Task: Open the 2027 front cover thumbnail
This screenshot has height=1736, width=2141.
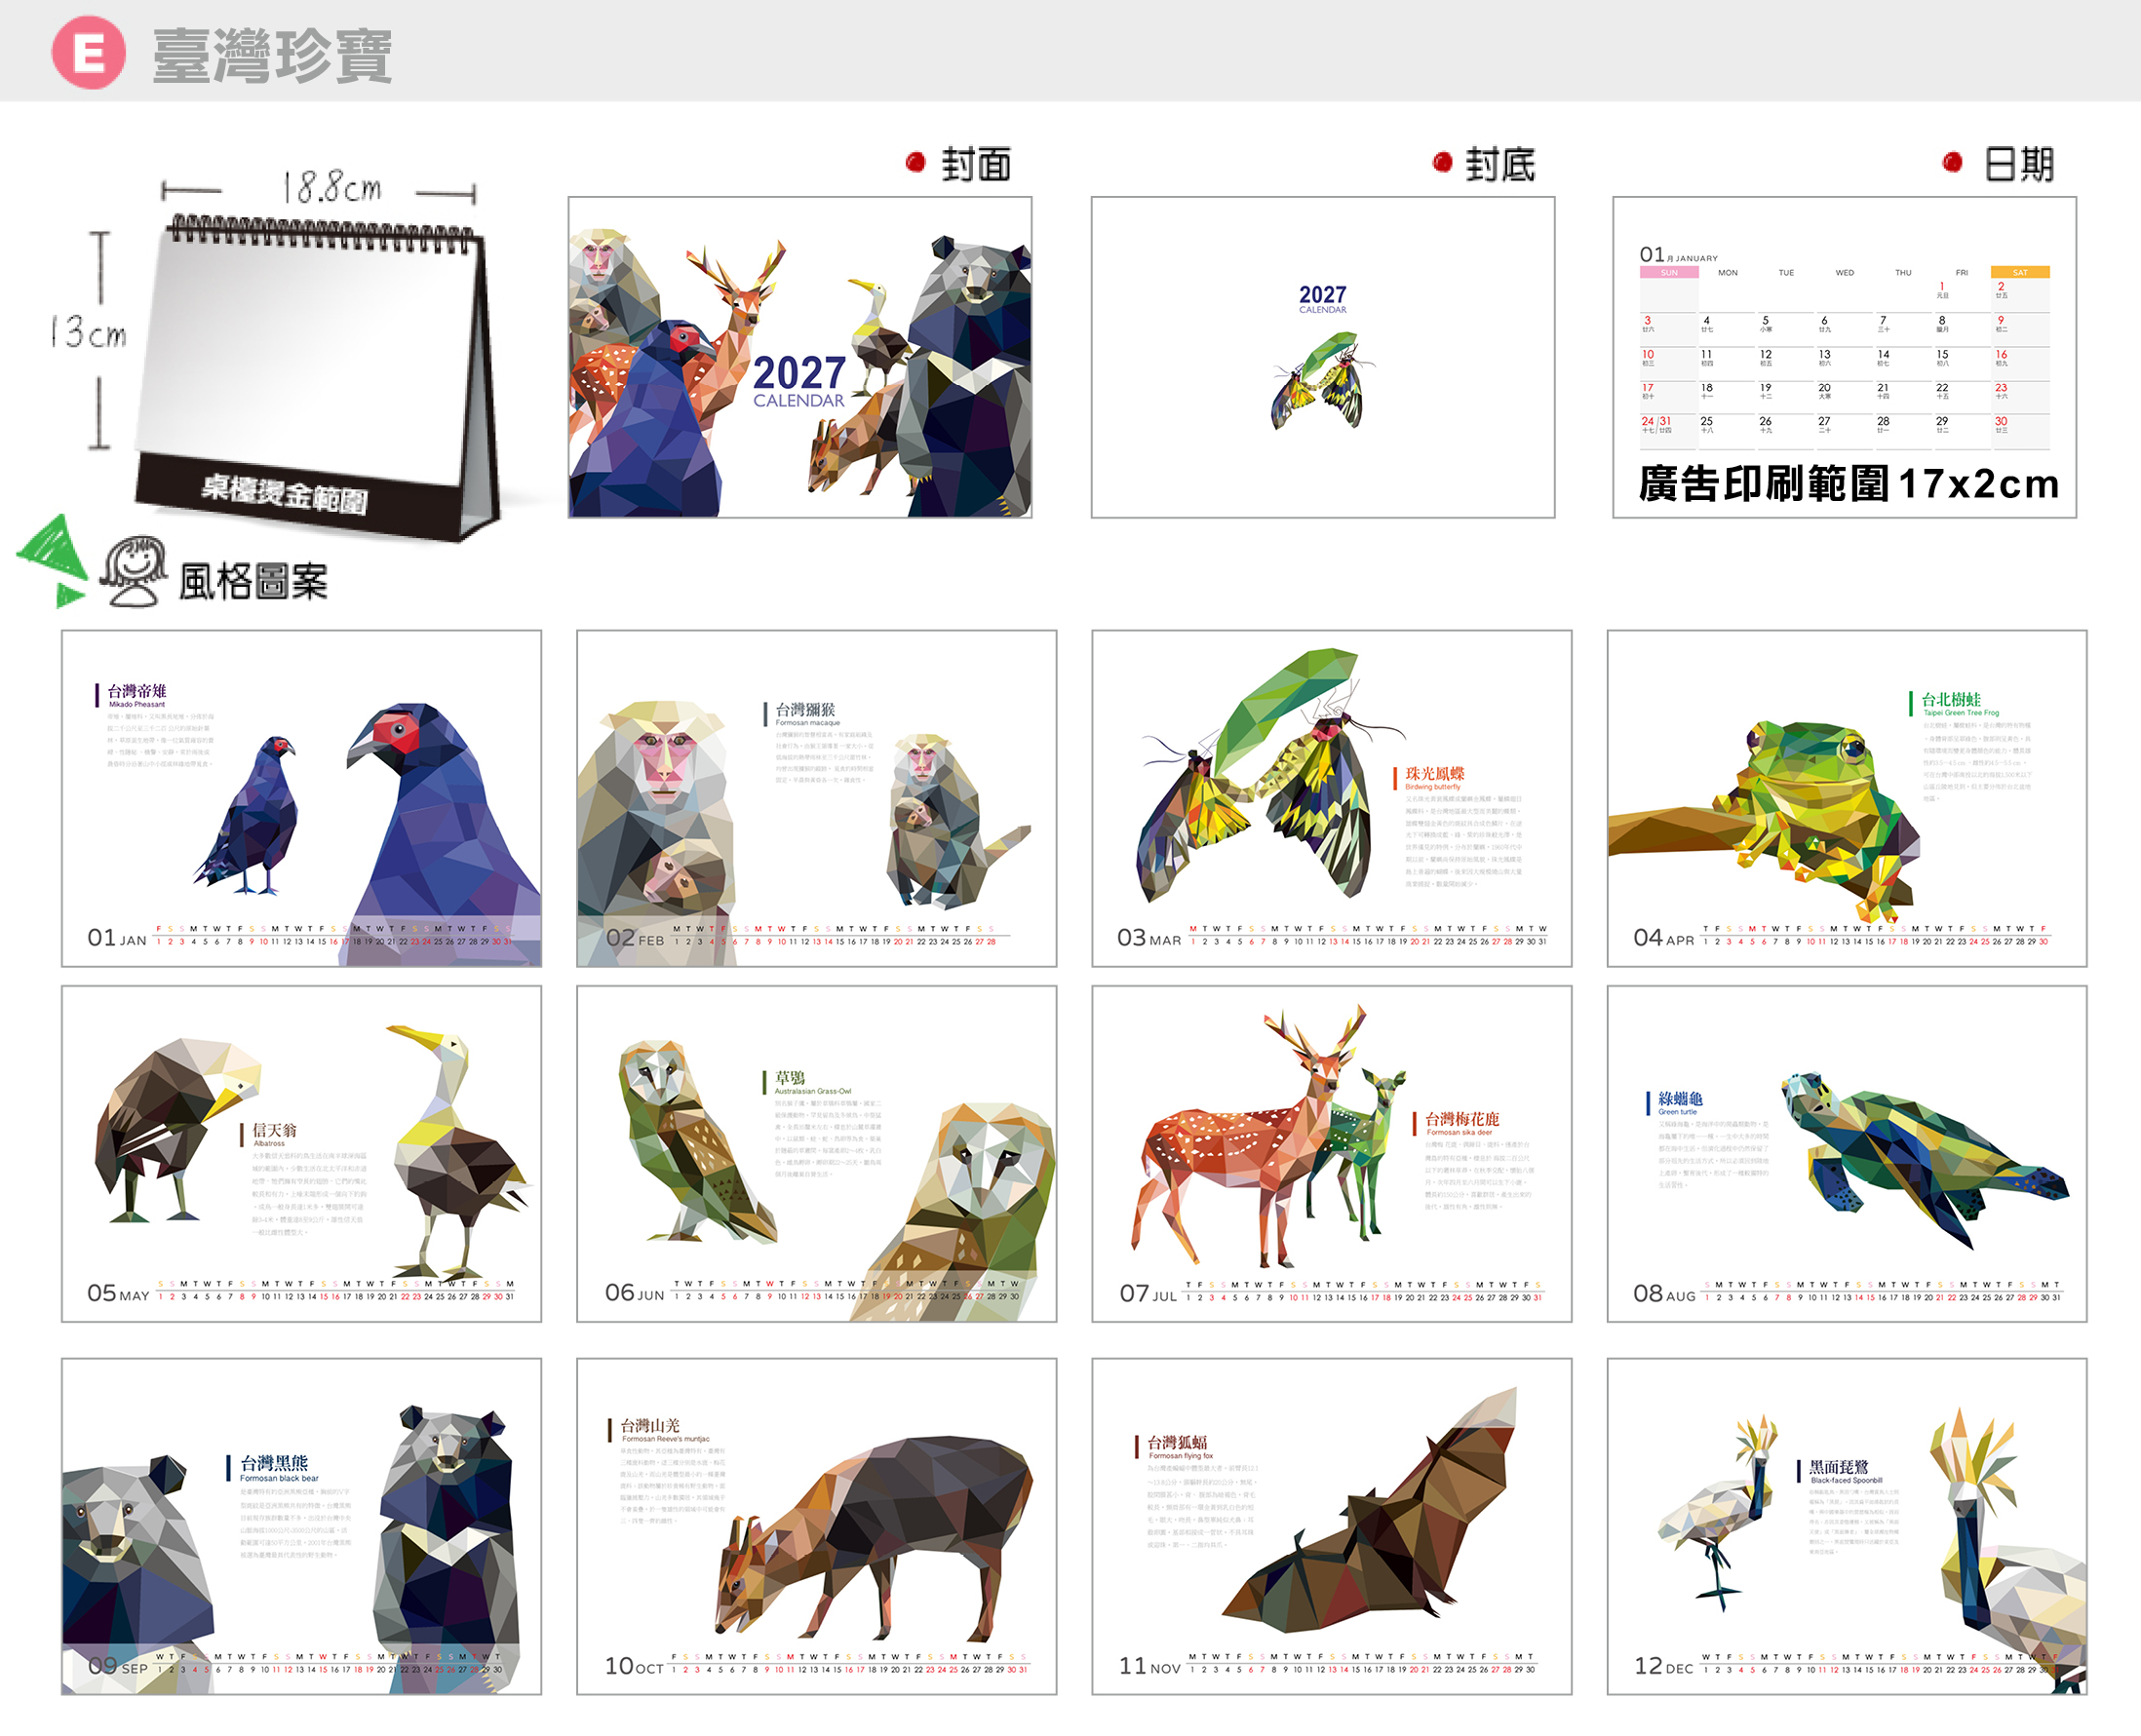Action: [x=800, y=357]
